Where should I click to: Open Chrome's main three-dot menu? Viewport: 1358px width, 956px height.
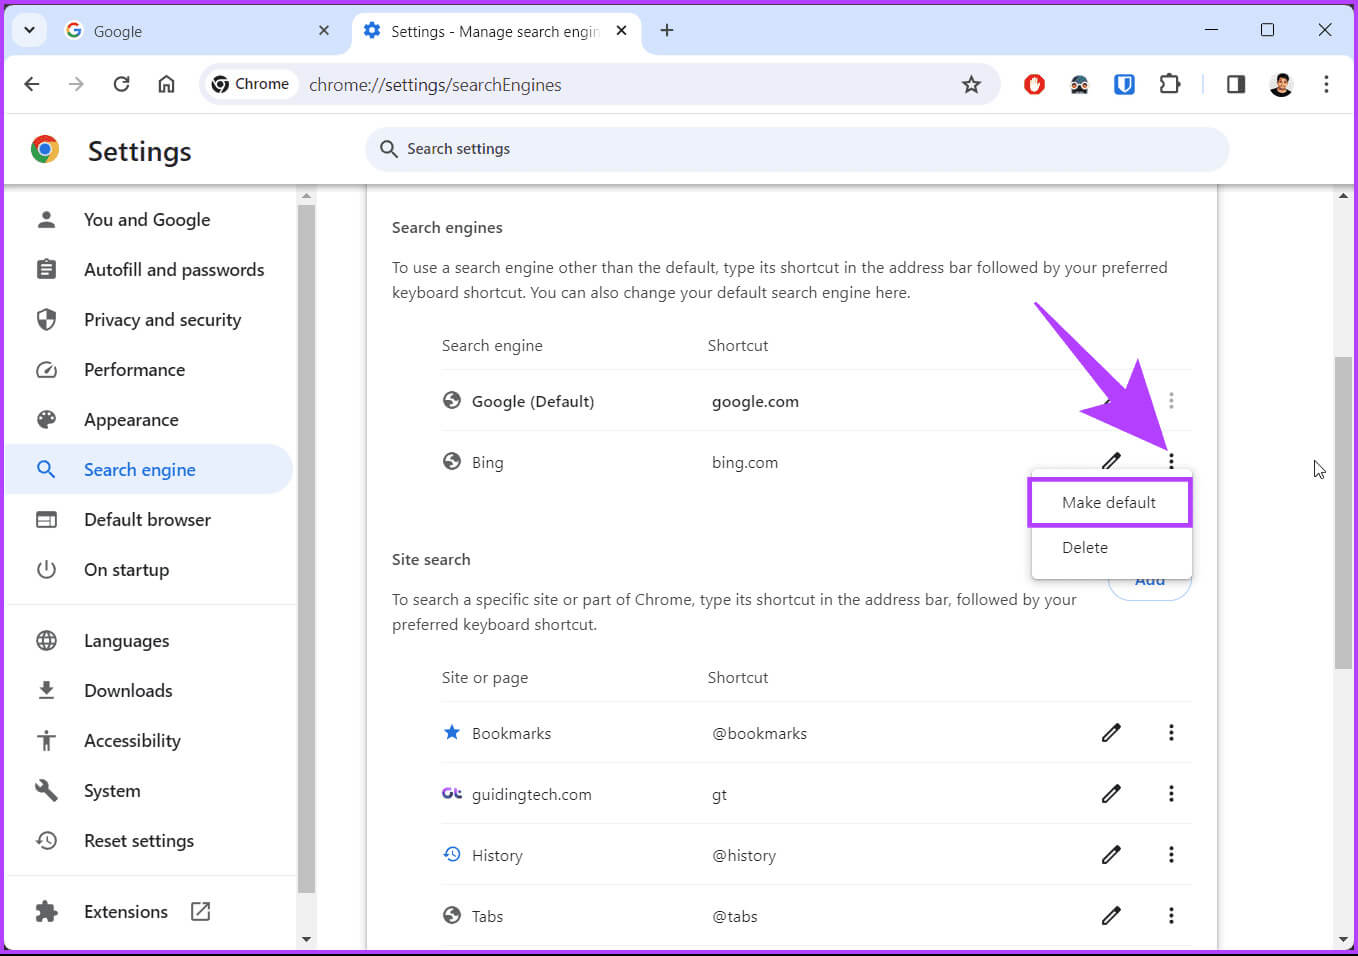(x=1326, y=85)
